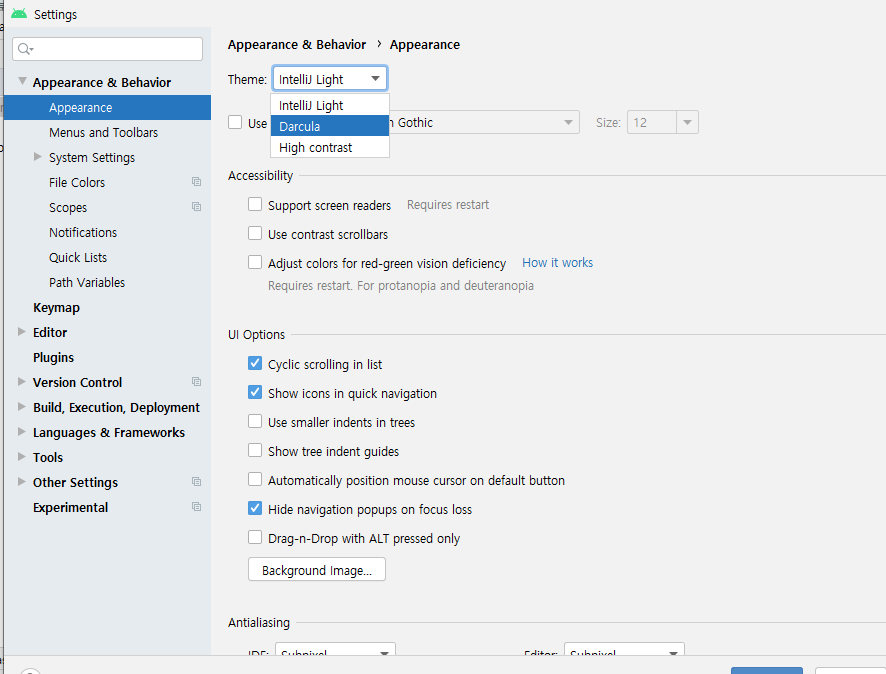Collapse the Appearance & Behavior tree node
The width and height of the screenshot is (886, 674).
[x=22, y=81]
